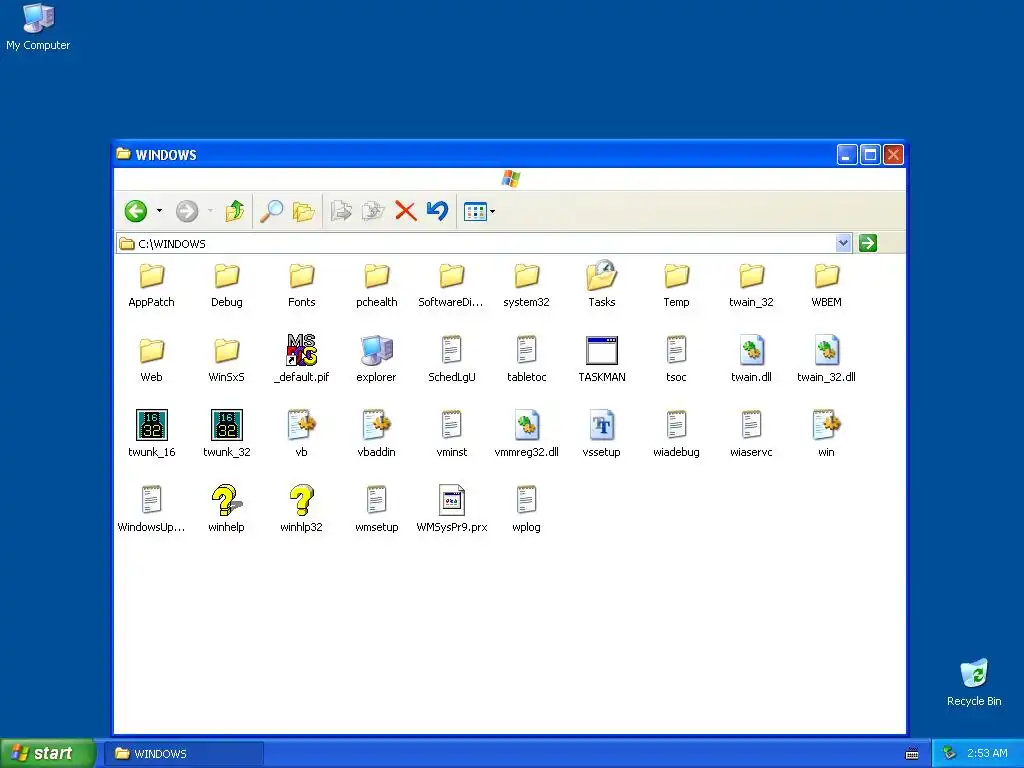Image resolution: width=1024 pixels, height=768 pixels.
Task: Select the twunk_32 program icon
Action: point(227,434)
